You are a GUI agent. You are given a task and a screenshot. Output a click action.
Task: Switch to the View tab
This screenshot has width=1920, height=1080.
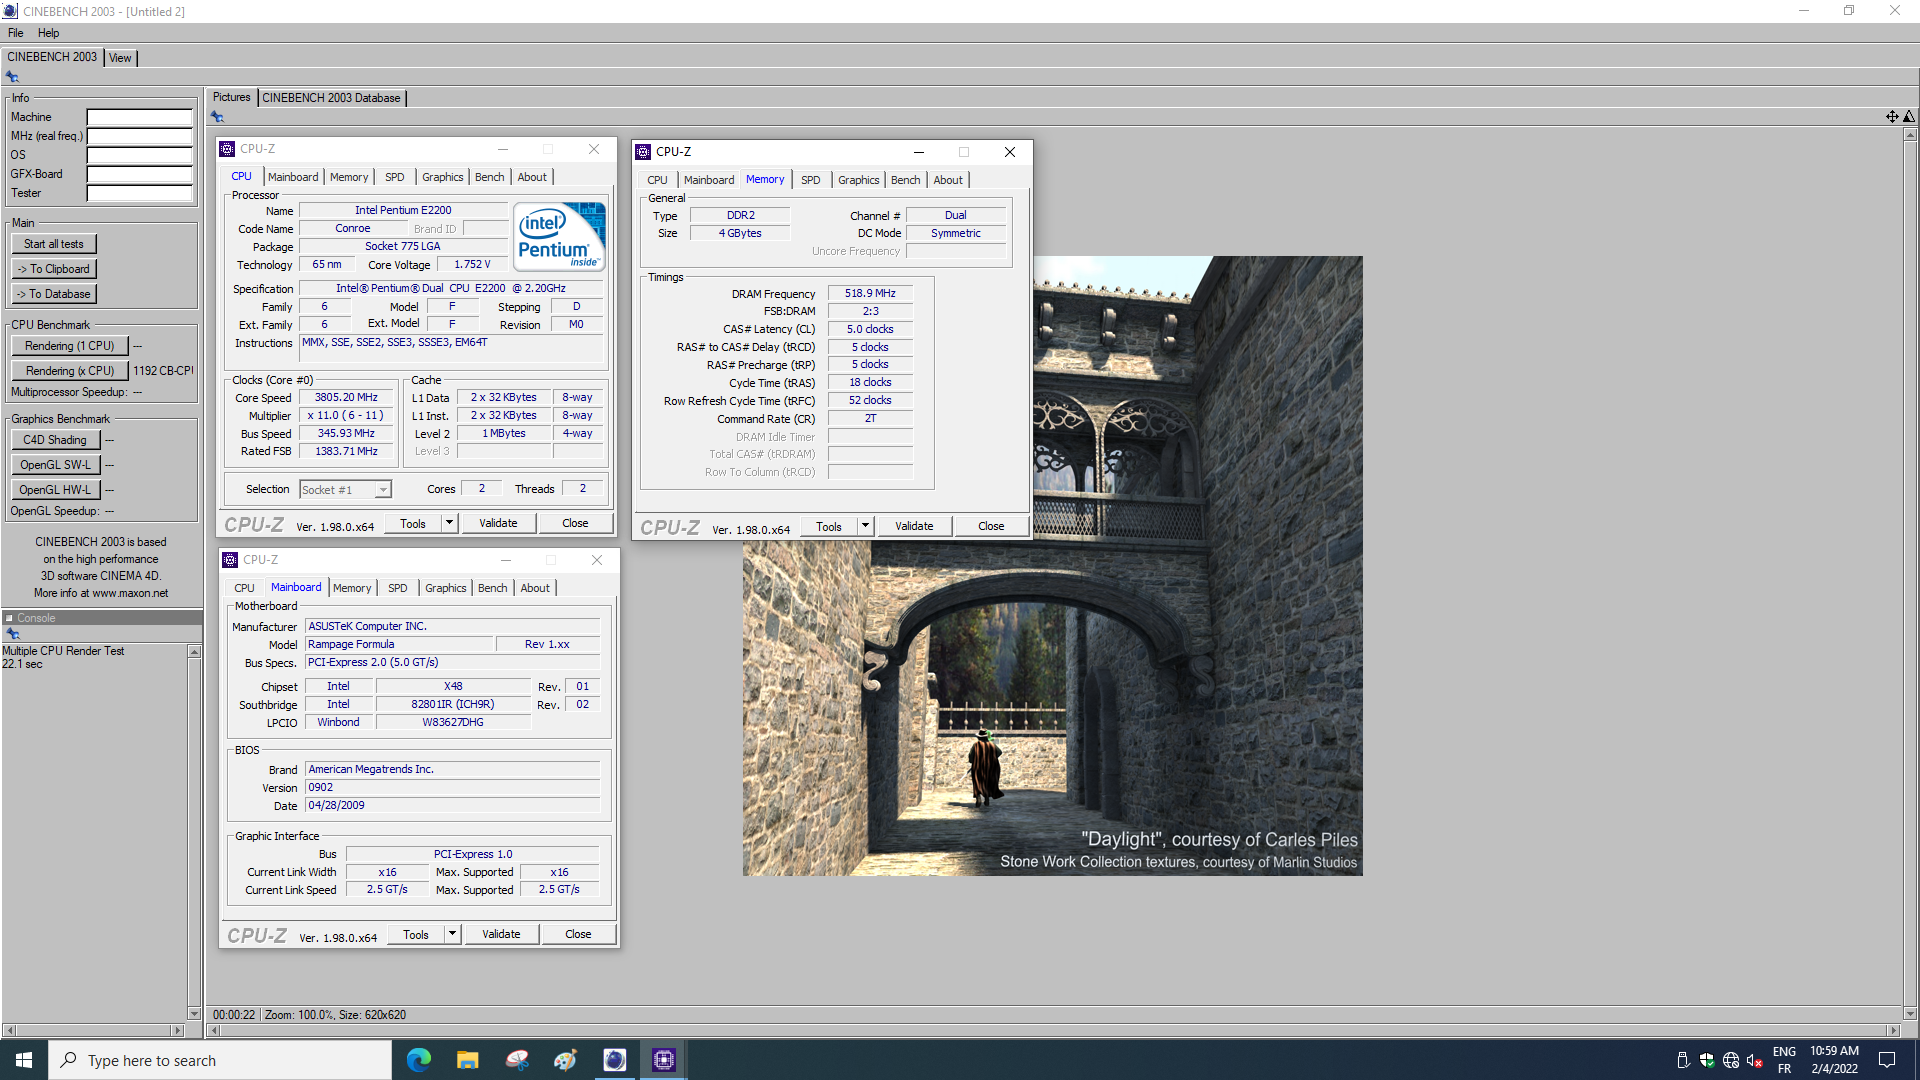(x=120, y=58)
